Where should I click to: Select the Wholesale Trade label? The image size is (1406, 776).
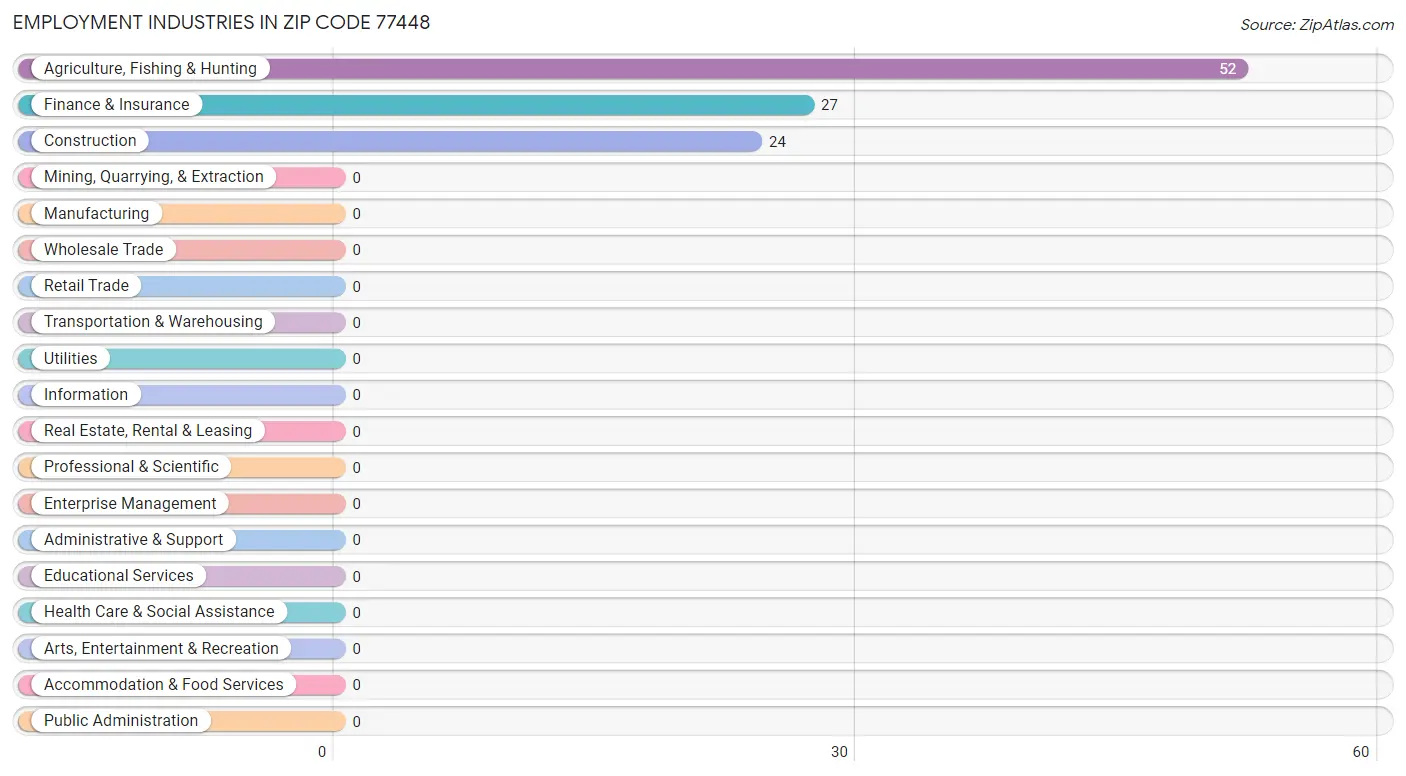pos(103,250)
